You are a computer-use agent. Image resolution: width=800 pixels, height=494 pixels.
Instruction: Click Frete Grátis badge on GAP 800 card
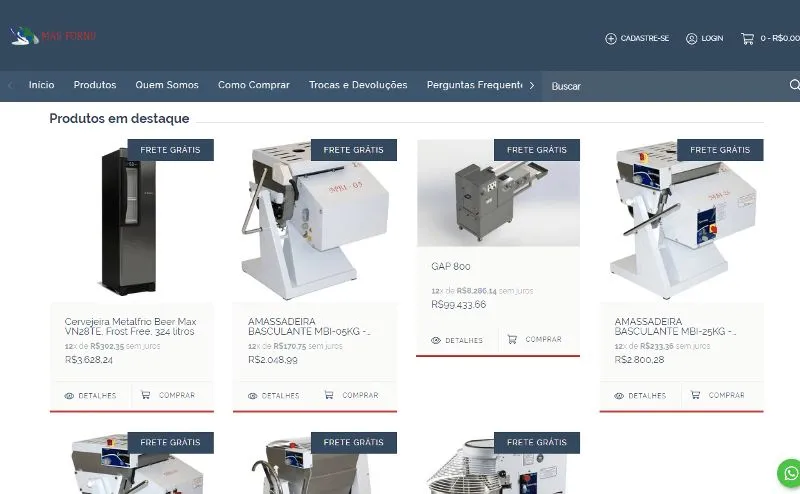(x=537, y=150)
